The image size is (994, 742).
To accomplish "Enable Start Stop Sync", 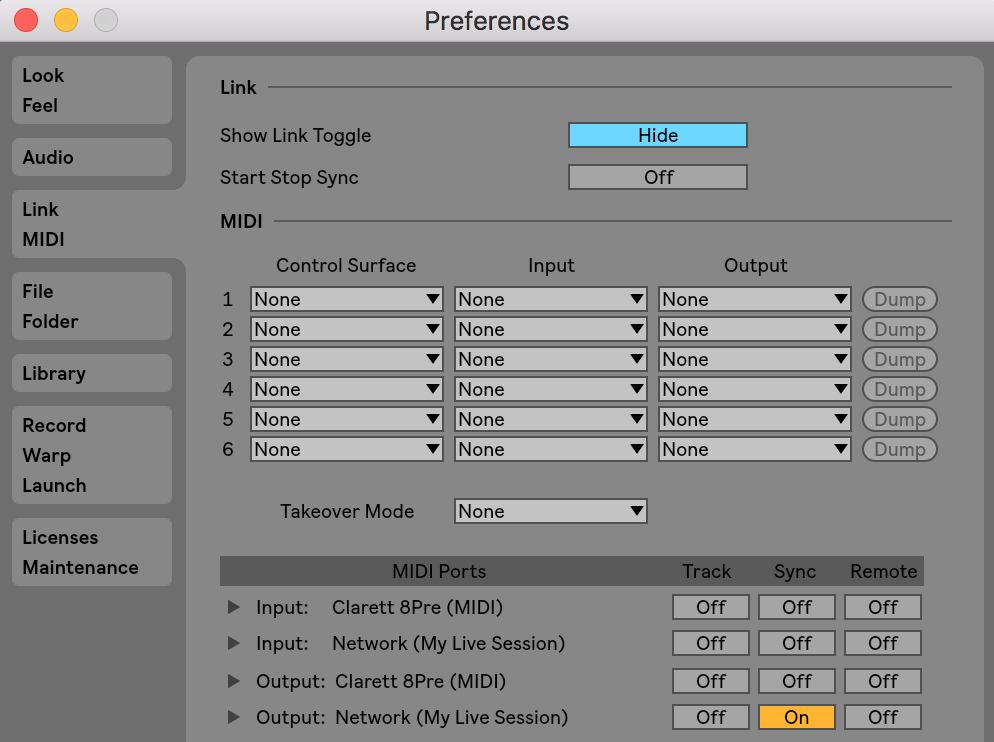I will 657,177.
